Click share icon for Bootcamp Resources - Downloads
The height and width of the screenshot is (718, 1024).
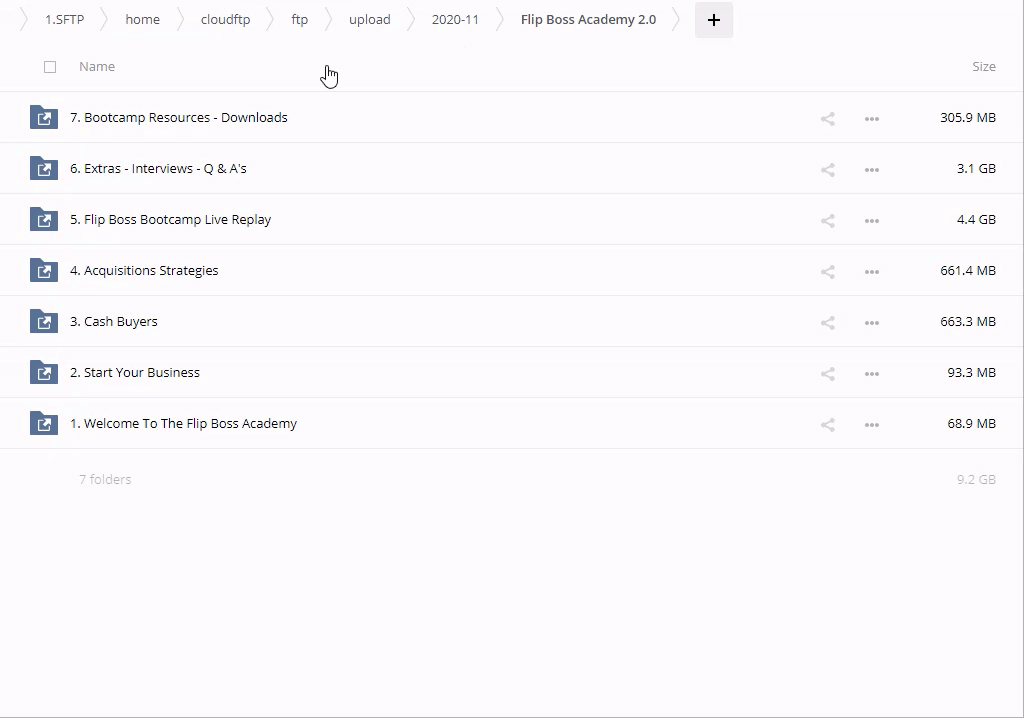(x=827, y=118)
